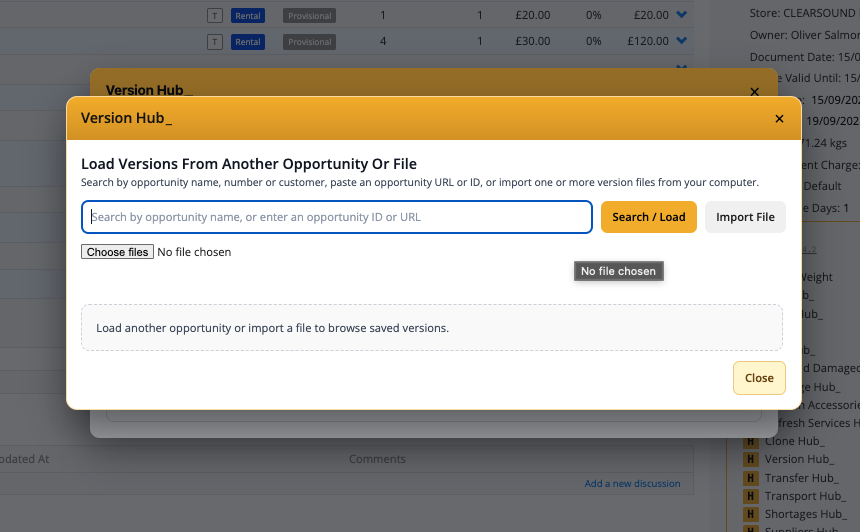The width and height of the screenshot is (860, 532).
Task: Click the Provisional status on the £20.00 row
Action: pyautogui.click(x=309, y=15)
